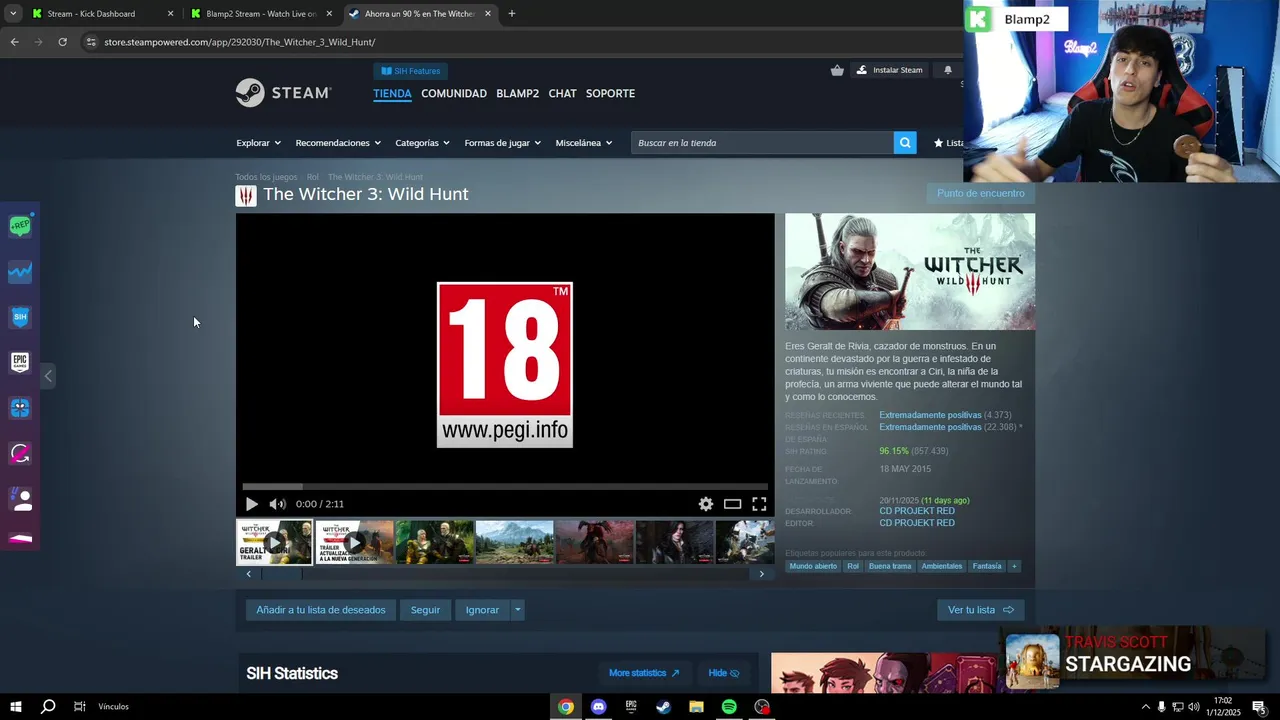Select the next-gen update trailer thumbnail

tap(354, 542)
